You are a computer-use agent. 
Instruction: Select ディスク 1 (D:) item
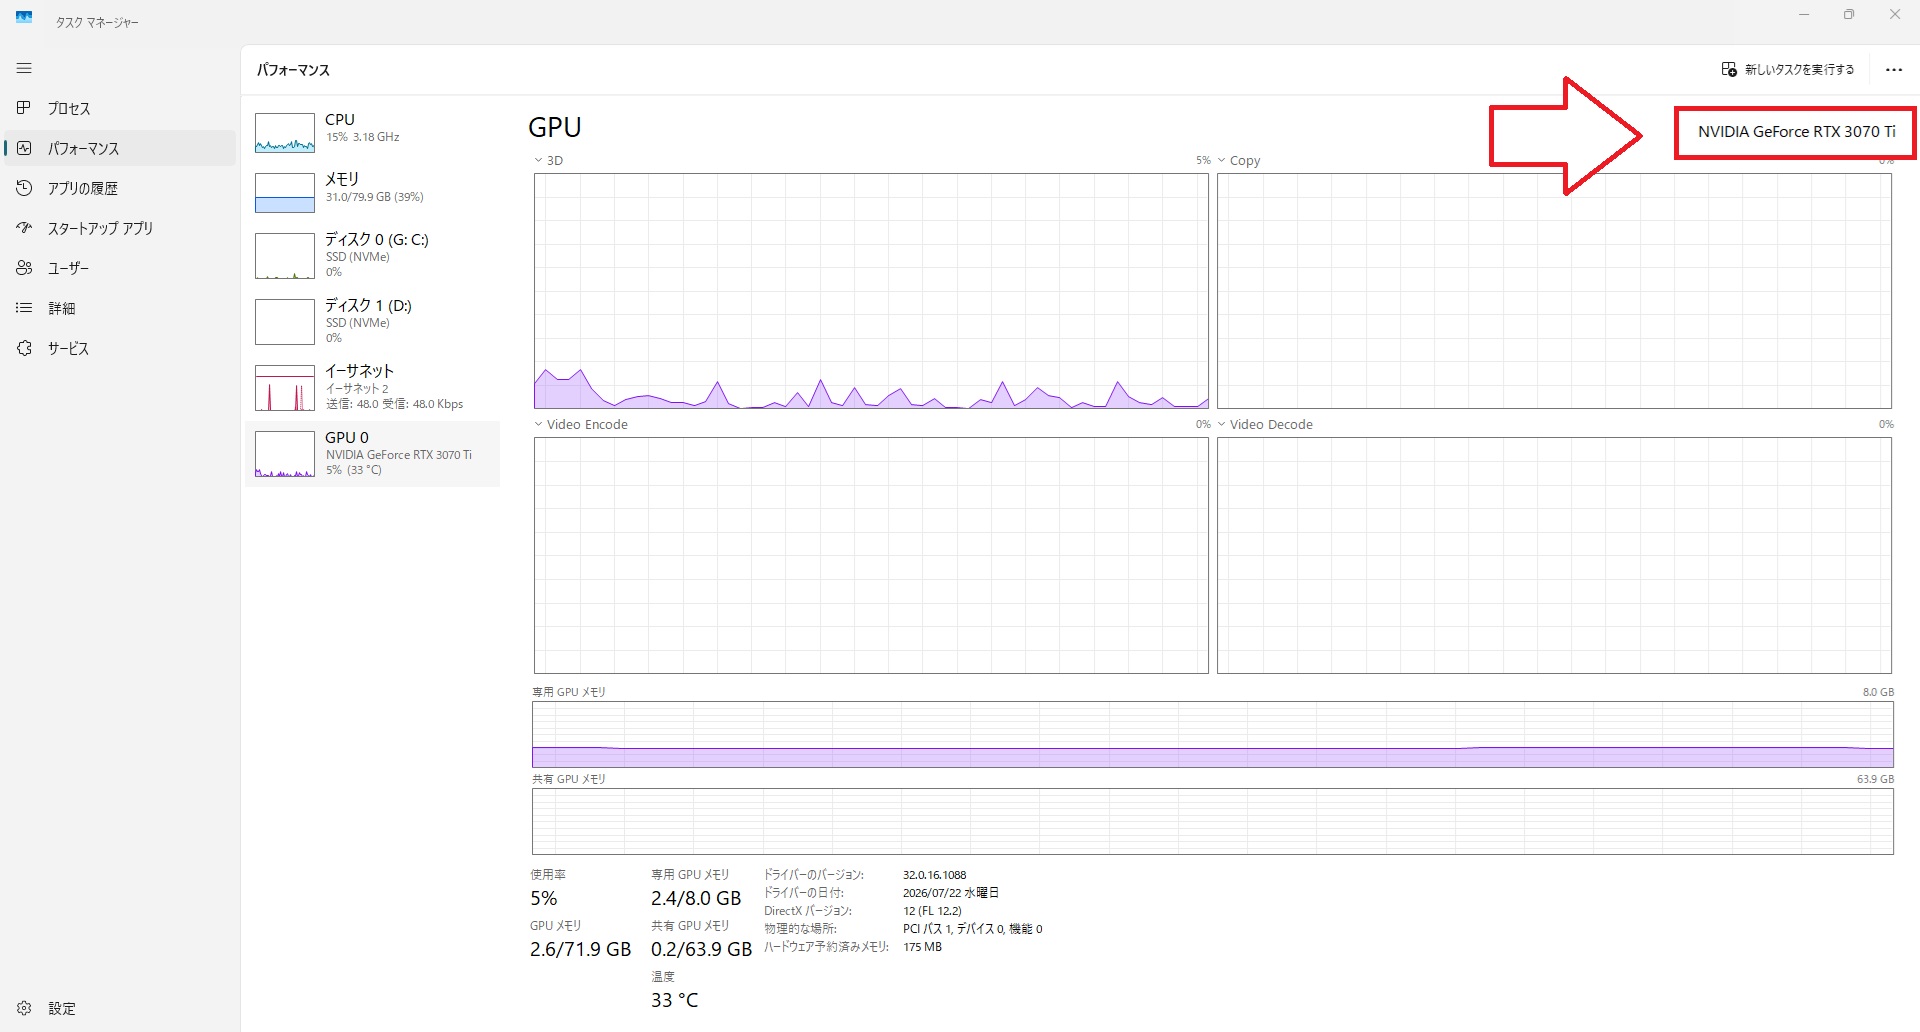click(372, 321)
